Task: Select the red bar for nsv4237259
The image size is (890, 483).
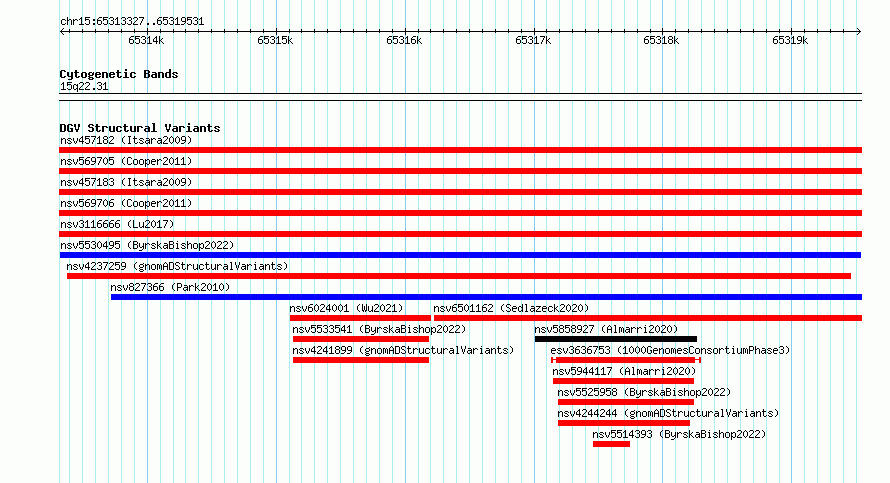Action: pos(459,276)
